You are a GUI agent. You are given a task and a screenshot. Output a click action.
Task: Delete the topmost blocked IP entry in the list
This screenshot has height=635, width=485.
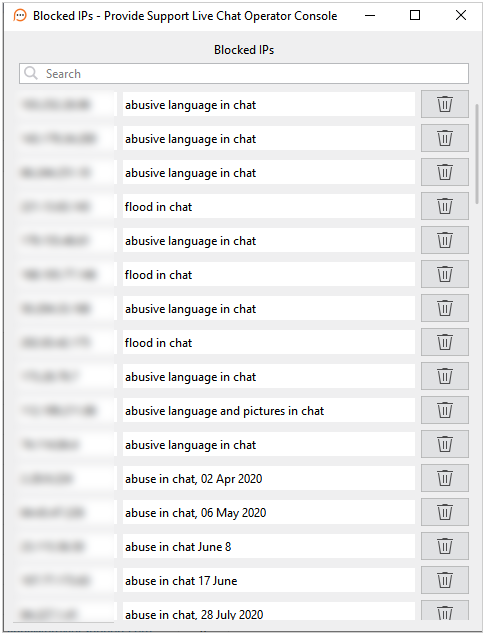pos(445,104)
